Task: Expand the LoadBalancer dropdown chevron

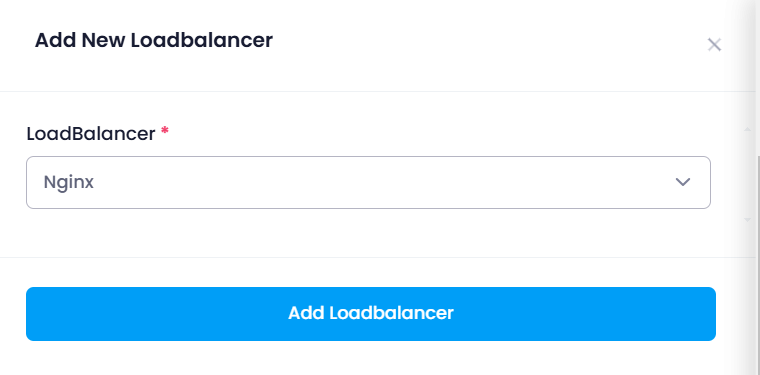Action: point(682,182)
